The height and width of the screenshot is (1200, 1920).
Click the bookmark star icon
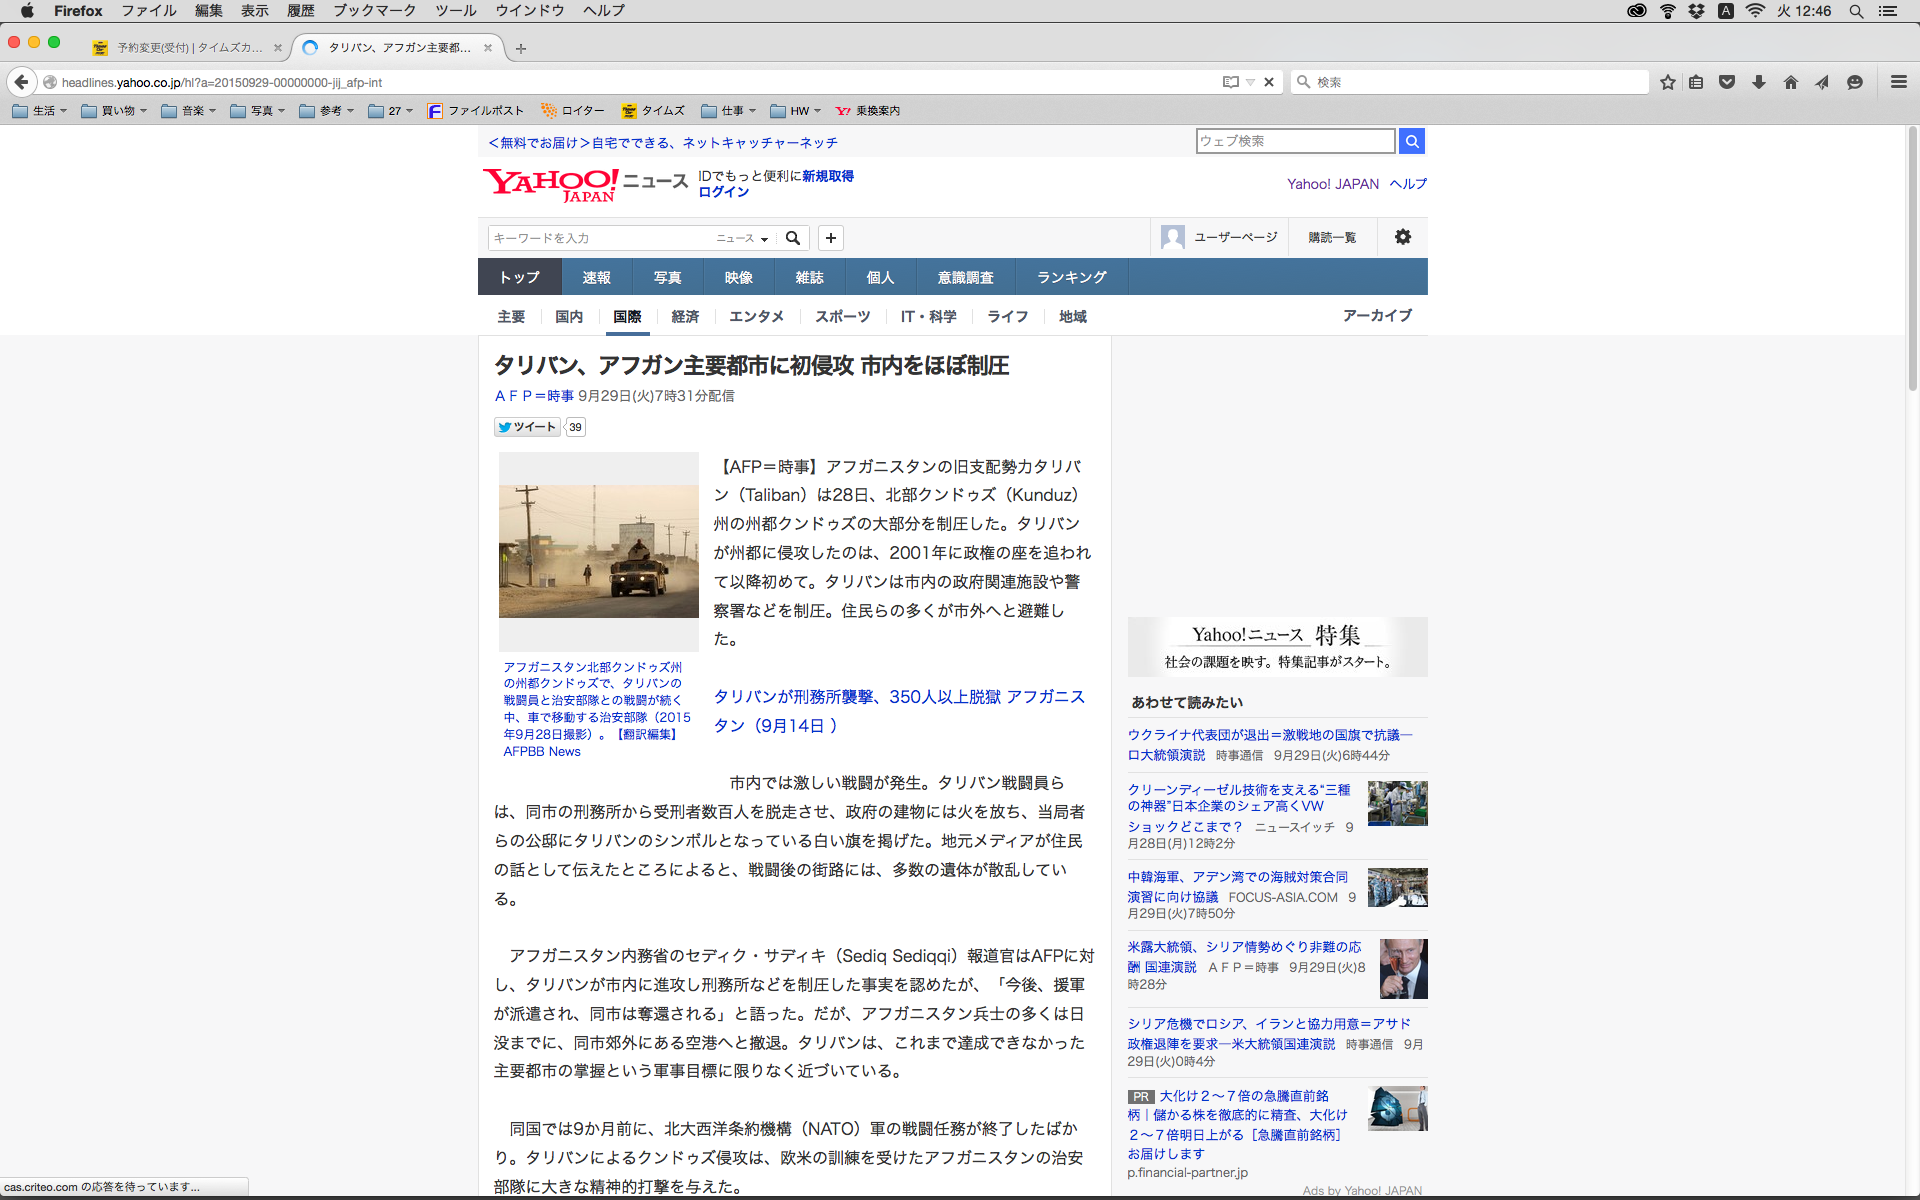click(1667, 82)
